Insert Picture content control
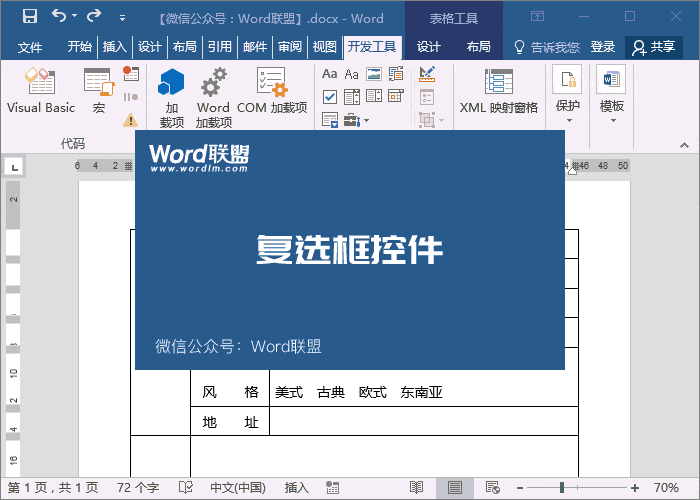Screen dimensions: 700x500 click(374, 74)
